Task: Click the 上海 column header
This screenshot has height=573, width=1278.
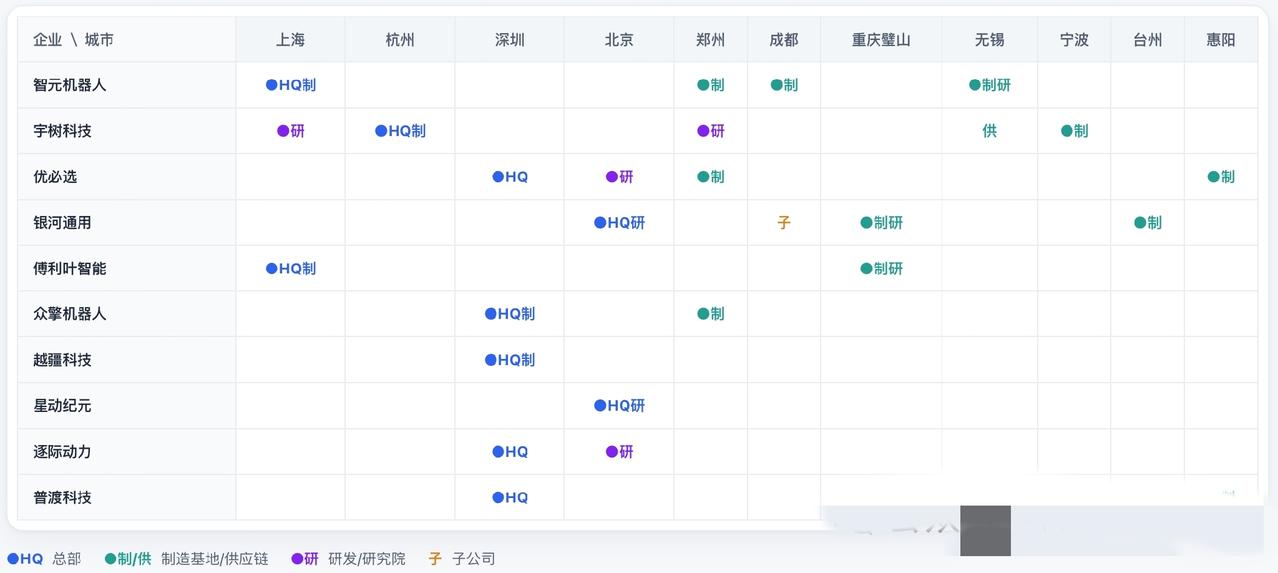Action: point(290,40)
